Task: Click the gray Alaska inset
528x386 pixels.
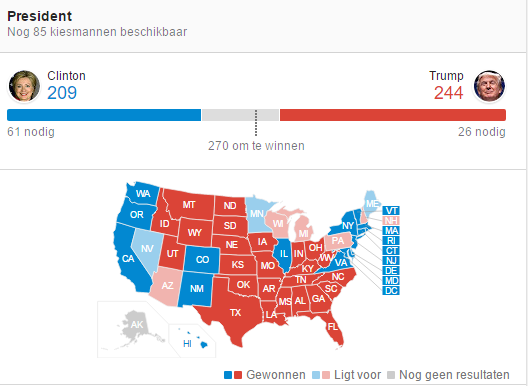Action: [137, 327]
